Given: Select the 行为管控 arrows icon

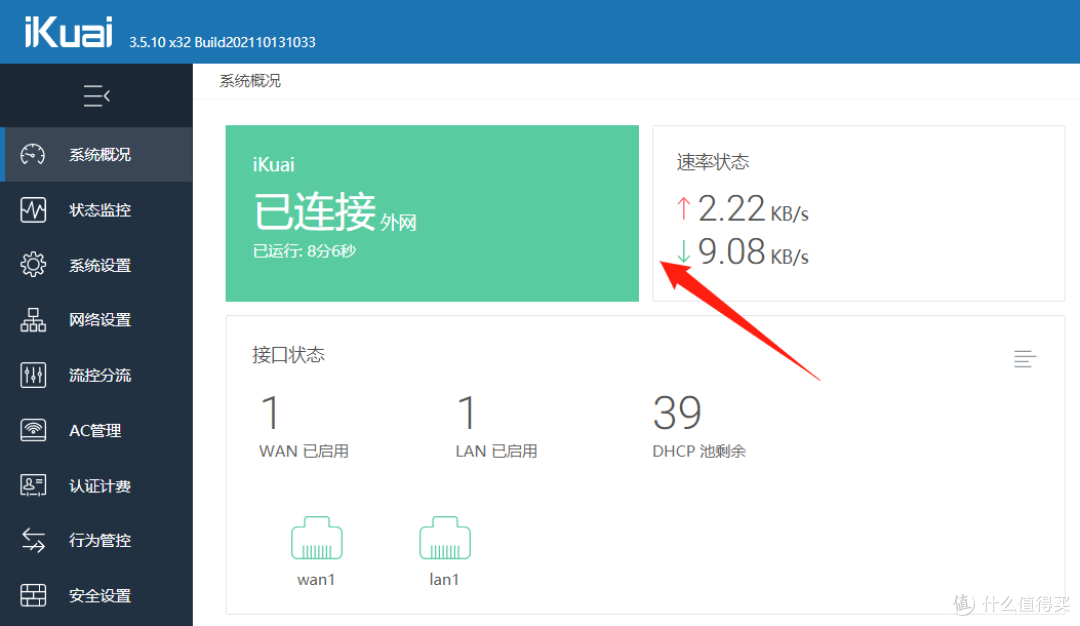Looking at the screenshot, I should pyautogui.click(x=33, y=540).
